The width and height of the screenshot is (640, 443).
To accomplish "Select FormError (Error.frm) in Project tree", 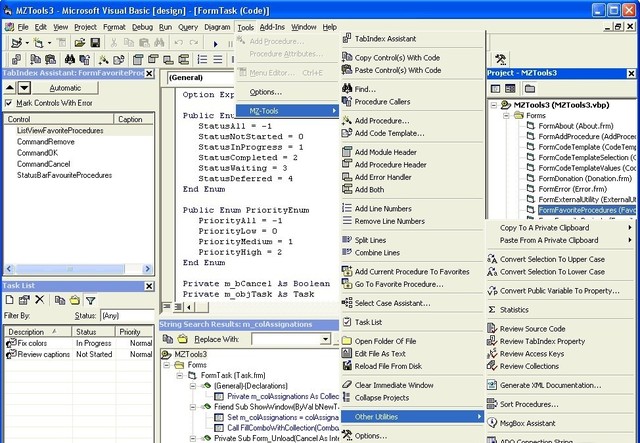I will click(x=573, y=189).
